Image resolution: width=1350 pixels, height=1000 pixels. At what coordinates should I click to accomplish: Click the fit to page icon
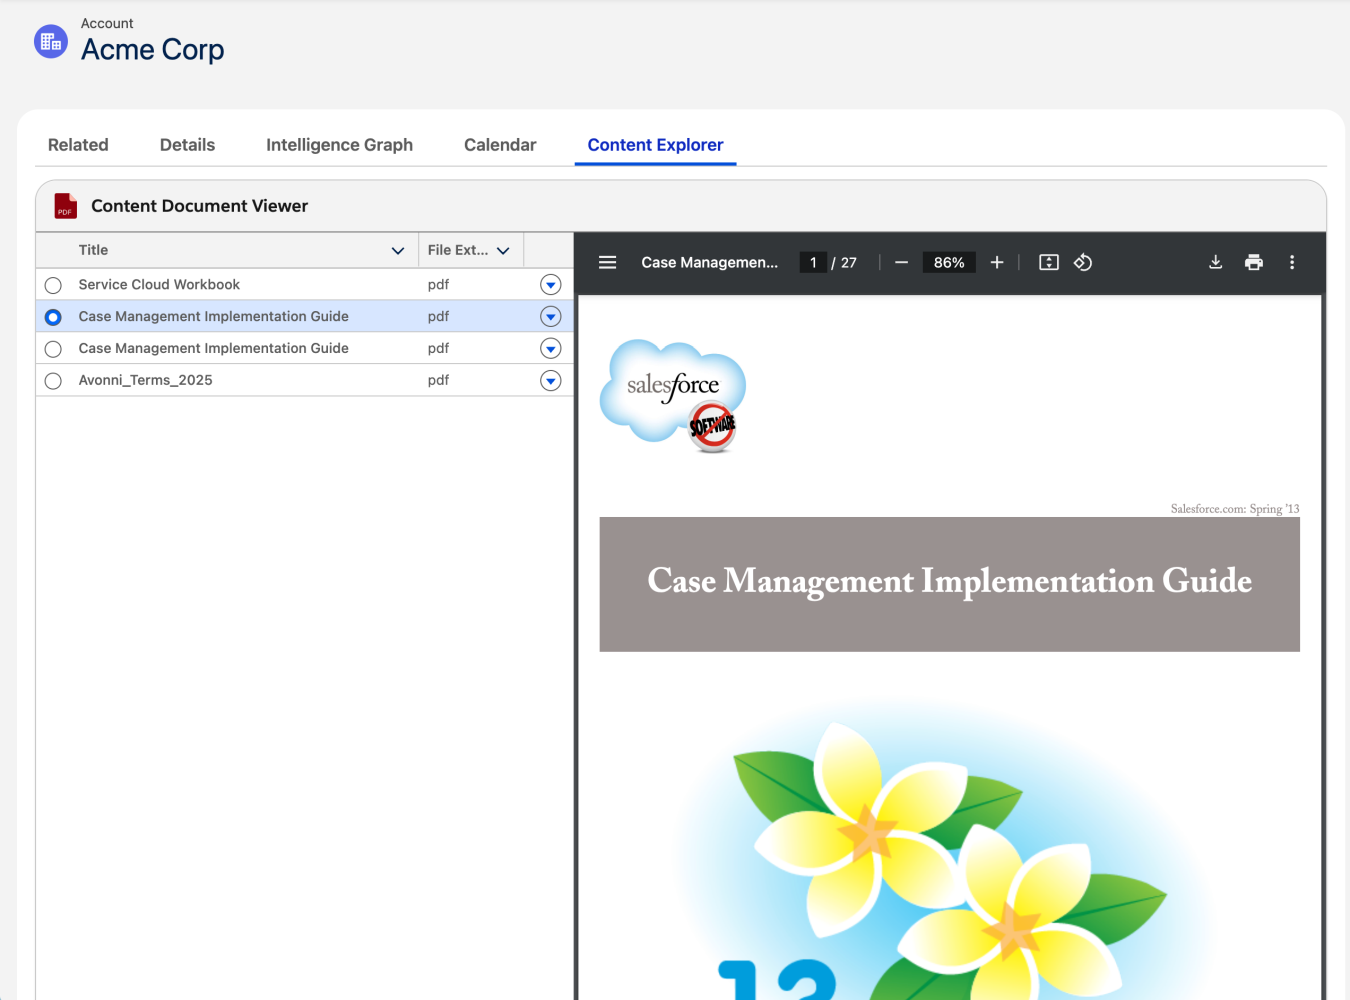[x=1049, y=262]
